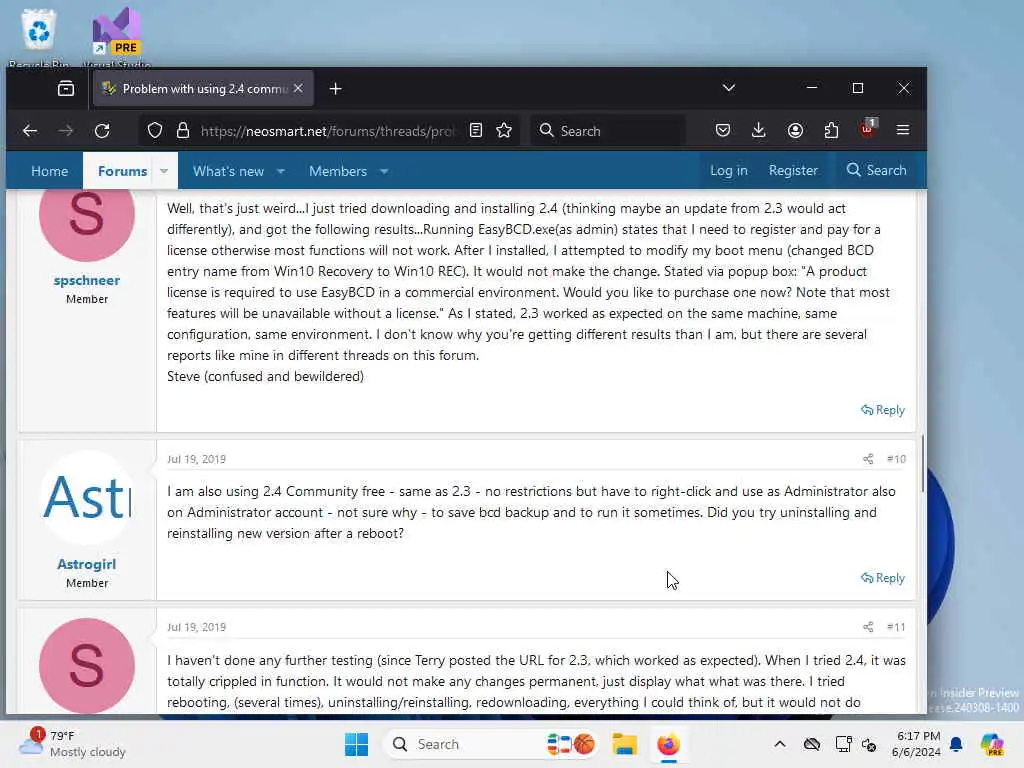Image resolution: width=1024 pixels, height=768 pixels.
Task: Open the #11 post permalink
Action: click(x=896, y=627)
